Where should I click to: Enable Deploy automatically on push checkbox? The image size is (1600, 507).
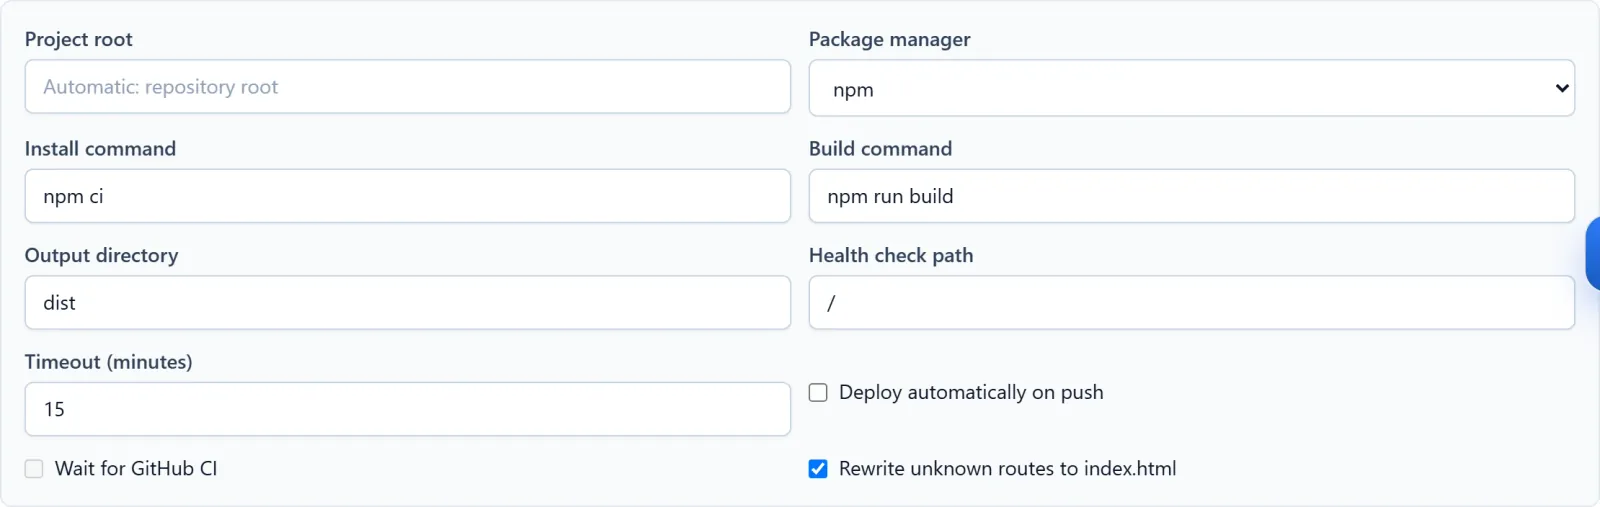(818, 393)
